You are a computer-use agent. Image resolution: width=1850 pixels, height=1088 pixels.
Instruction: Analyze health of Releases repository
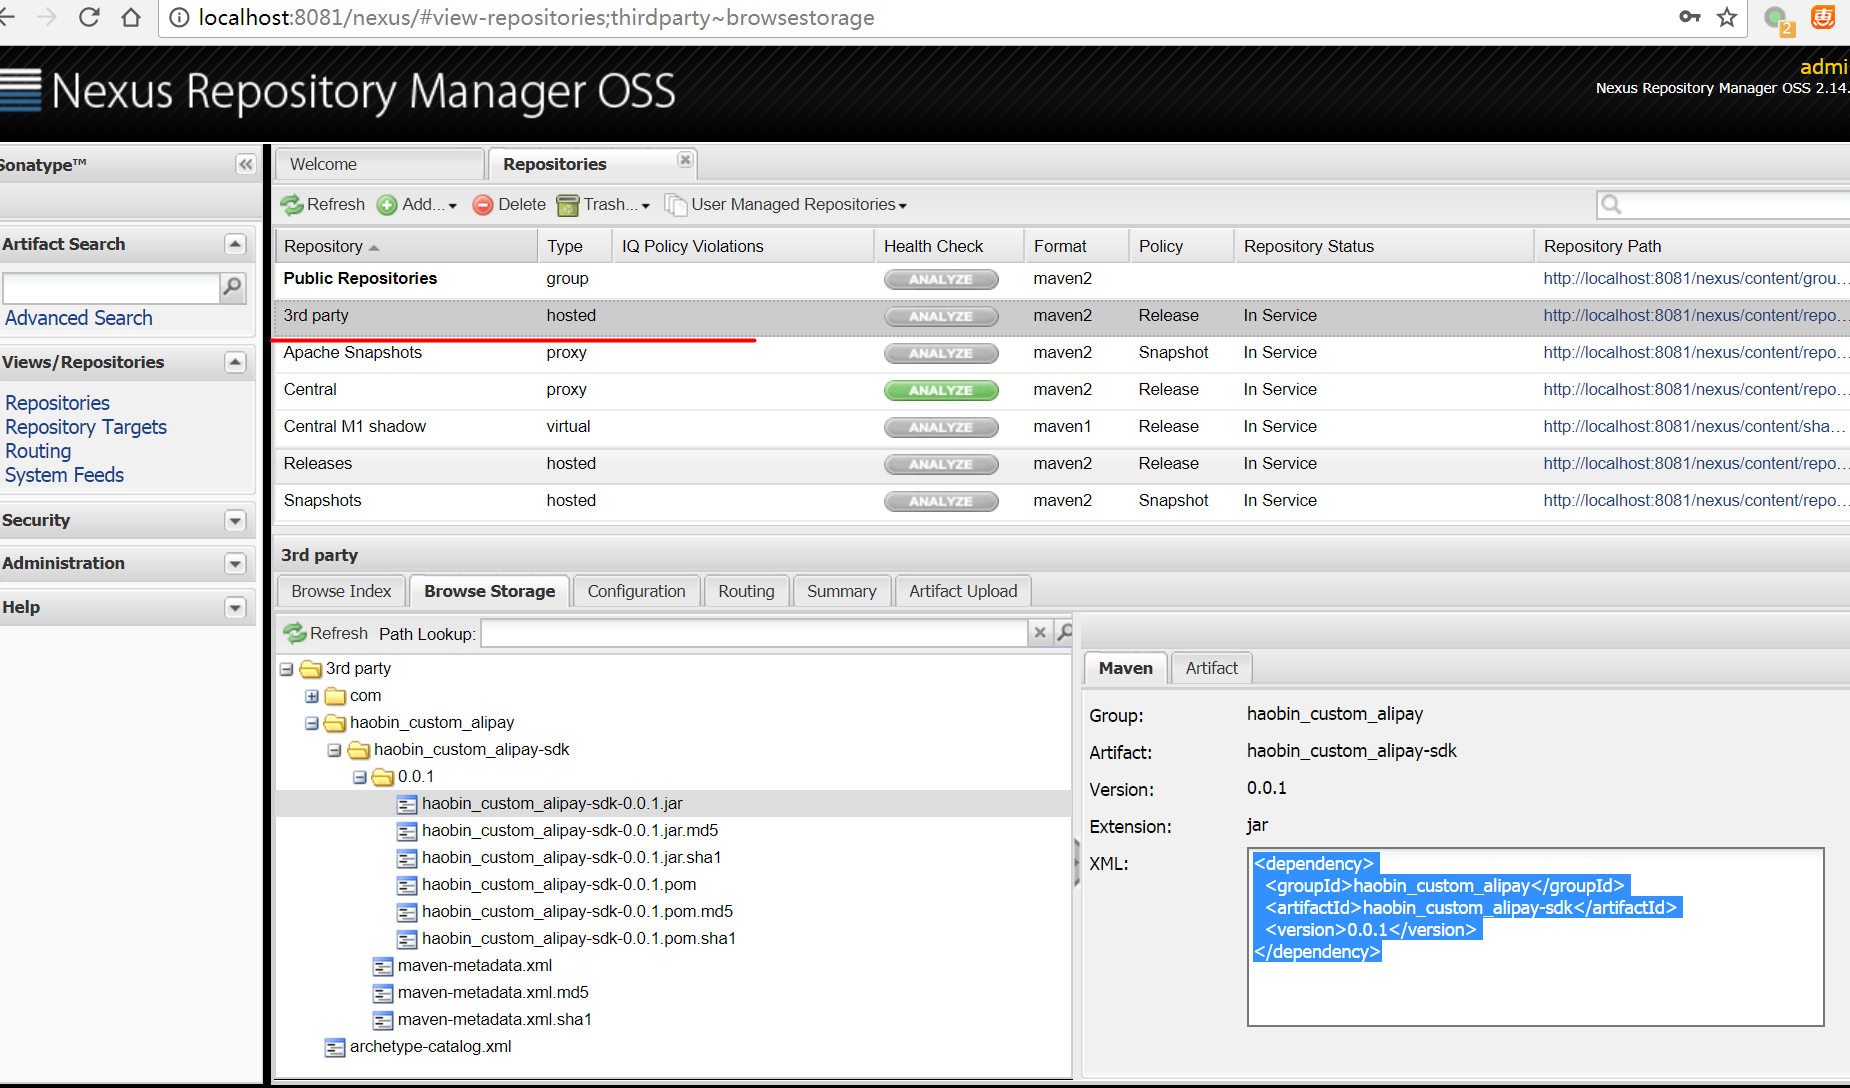click(941, 464)
